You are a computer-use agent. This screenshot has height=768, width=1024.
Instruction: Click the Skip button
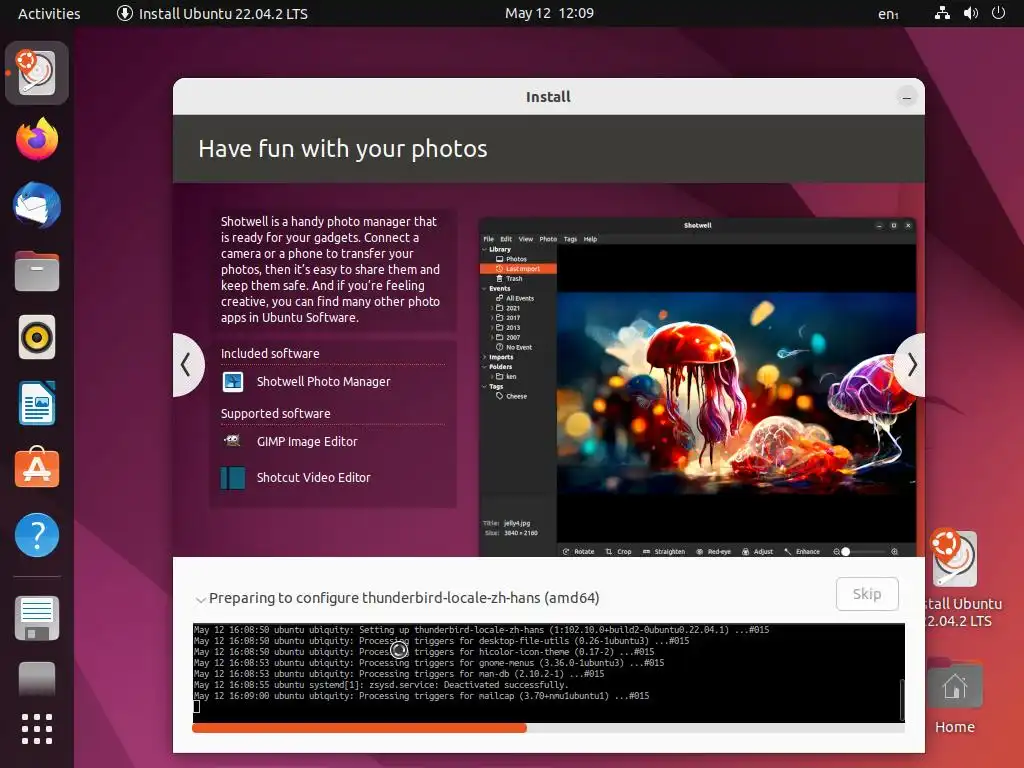867,594
